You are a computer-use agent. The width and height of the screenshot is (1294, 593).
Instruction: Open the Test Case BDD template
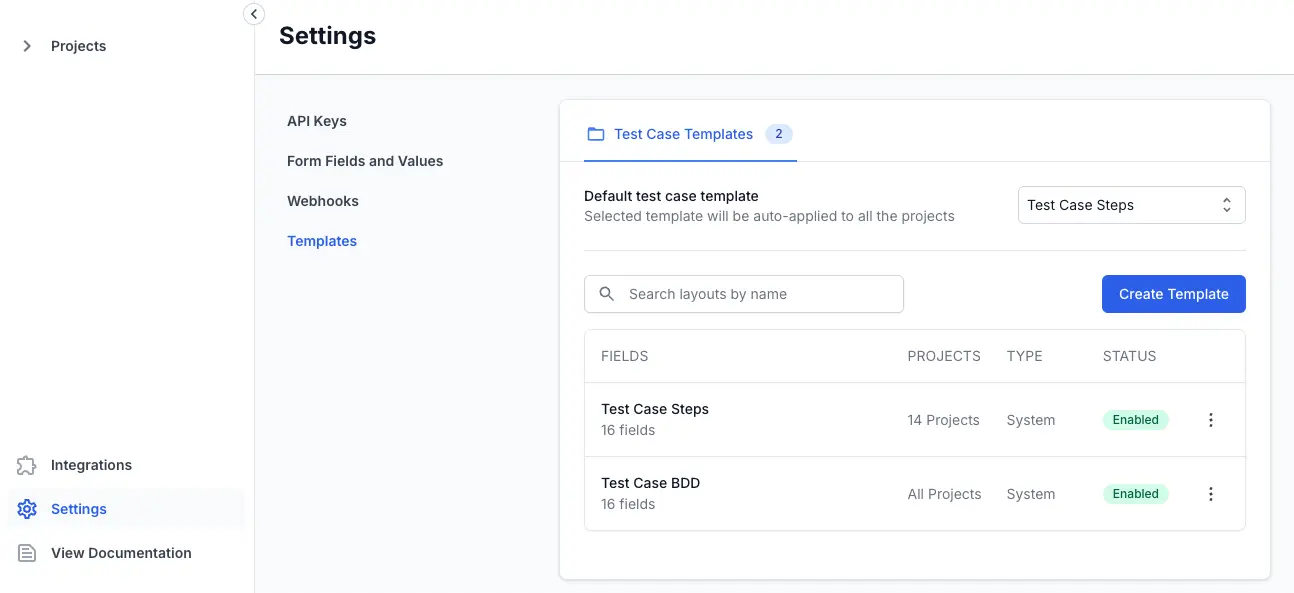[650, 483]
